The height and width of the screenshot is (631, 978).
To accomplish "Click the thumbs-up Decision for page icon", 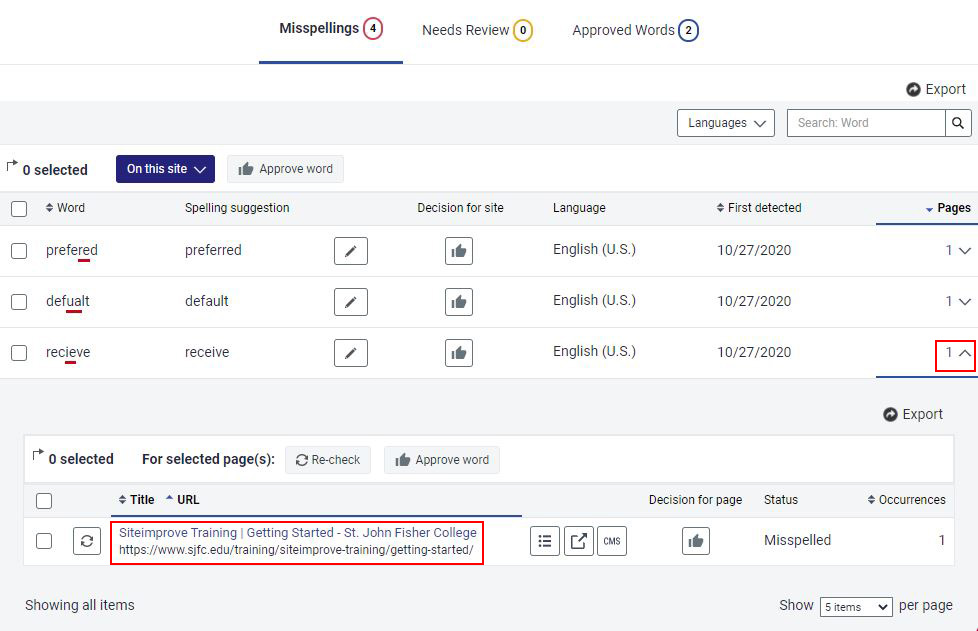I will pos(695,540).
